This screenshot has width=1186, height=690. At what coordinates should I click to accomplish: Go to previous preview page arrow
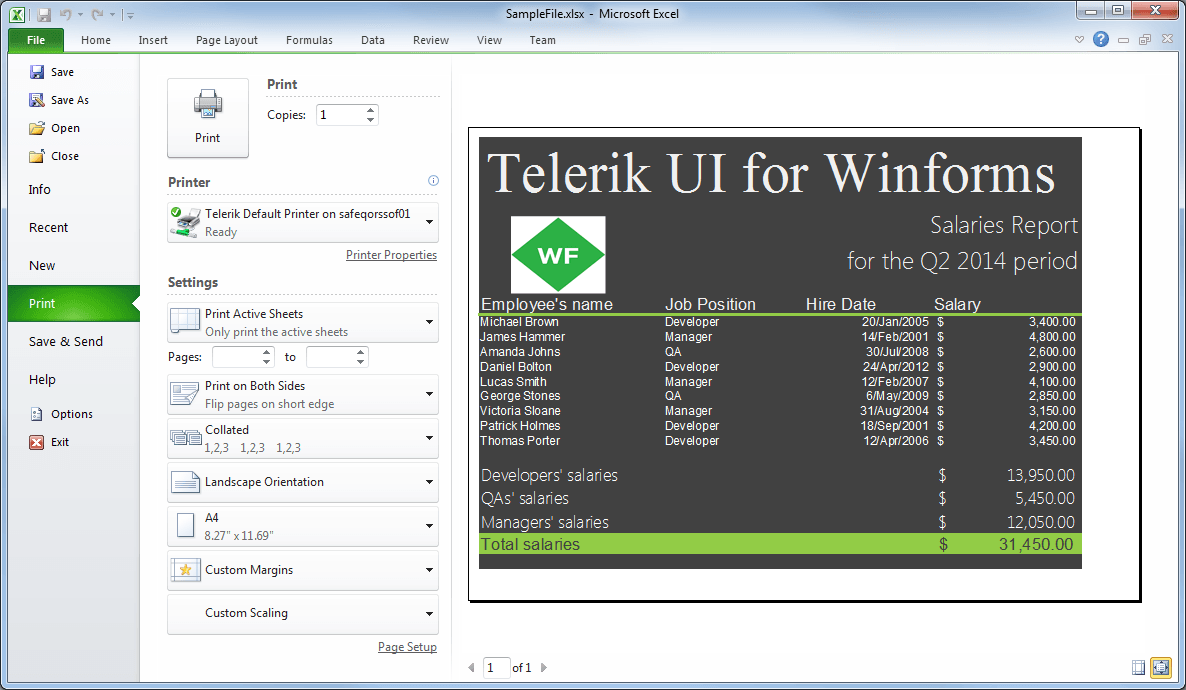click(471, 667)
